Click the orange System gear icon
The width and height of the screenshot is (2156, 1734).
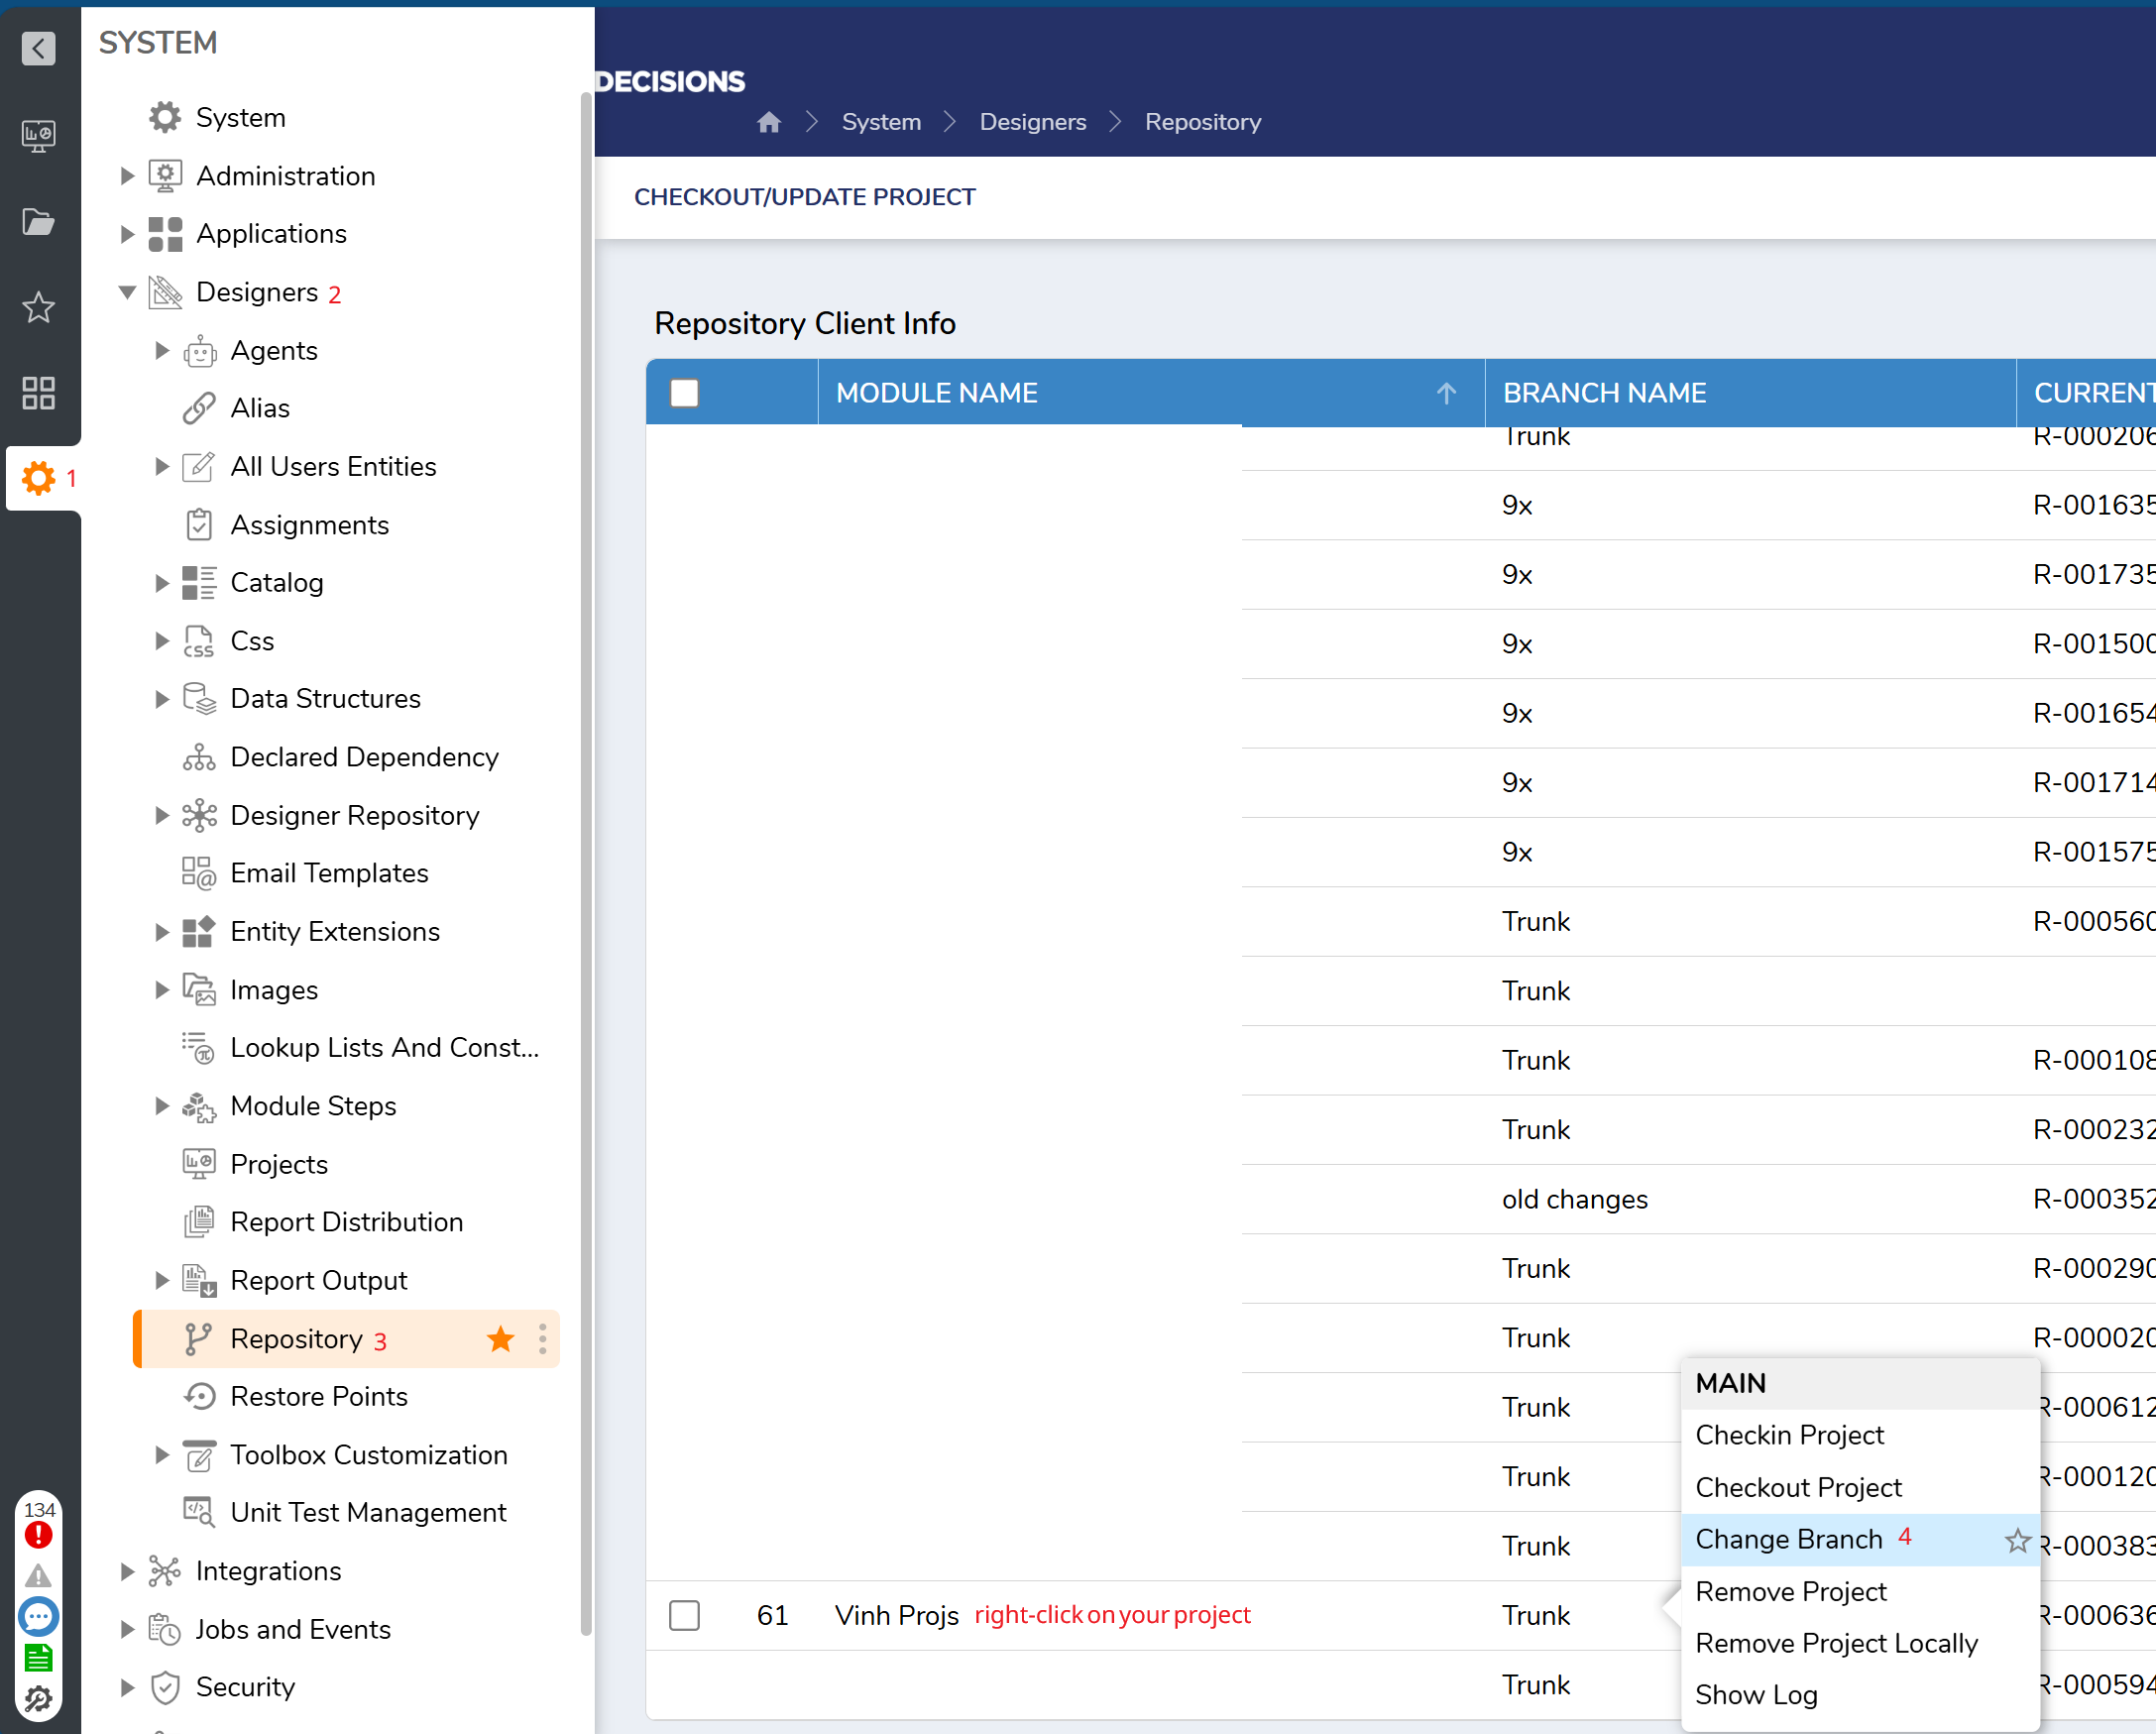pos(38,478)
